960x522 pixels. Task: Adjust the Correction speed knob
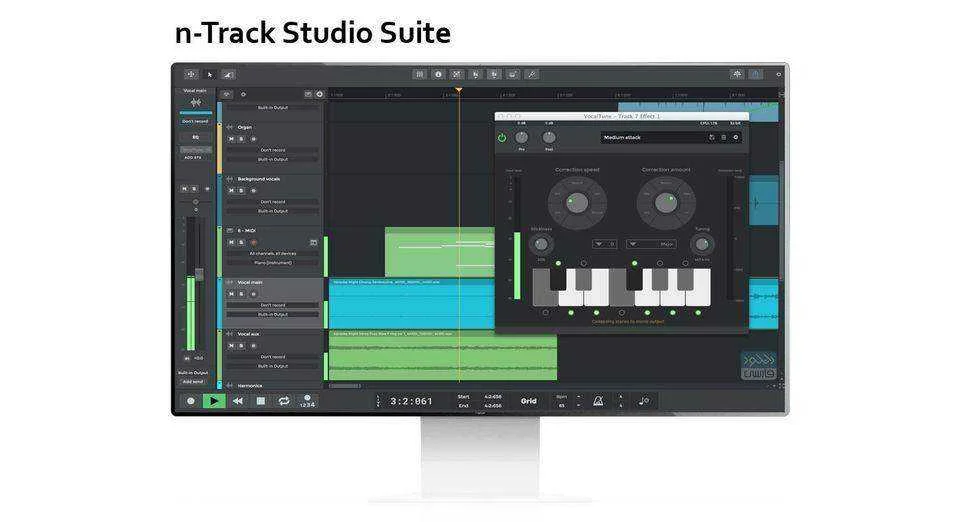point(577,203)
